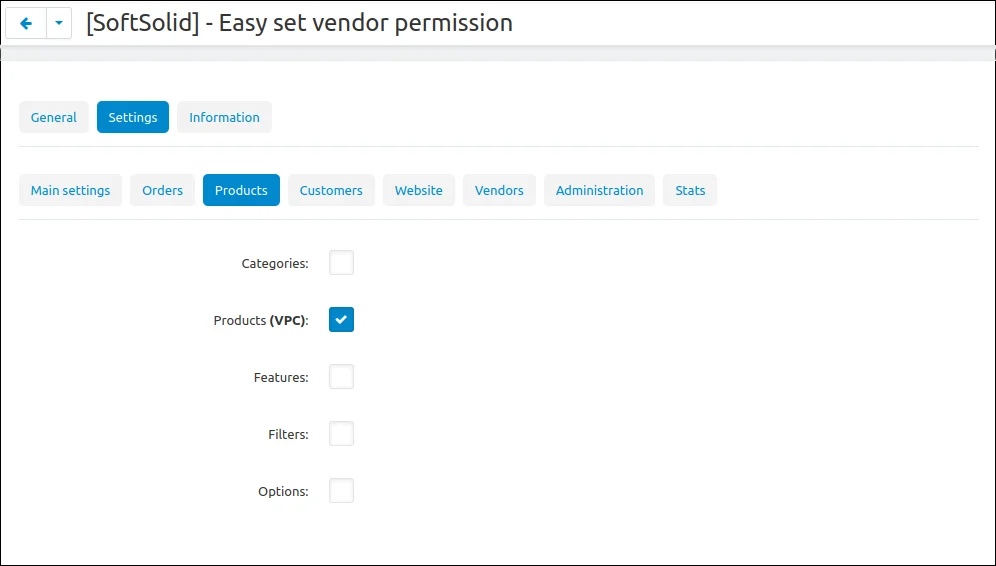Click the Options label text

[283, 492]
